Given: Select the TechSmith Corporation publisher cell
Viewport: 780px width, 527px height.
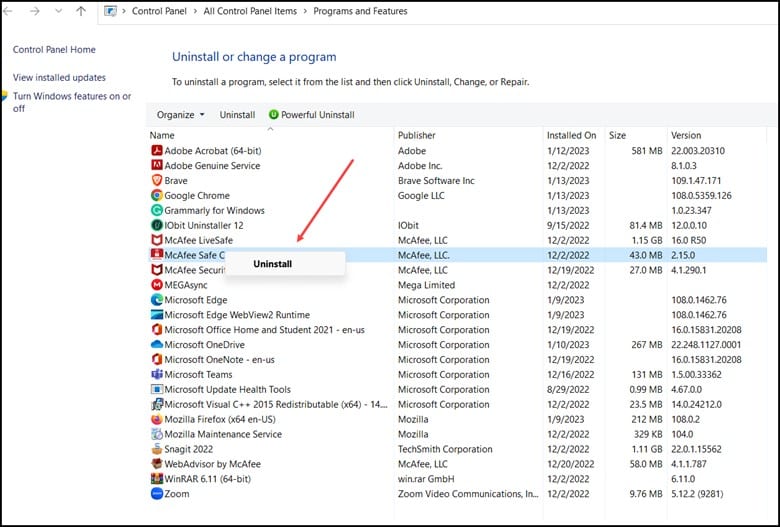Looking at the screenshot, I should click(x=445, y=449).
